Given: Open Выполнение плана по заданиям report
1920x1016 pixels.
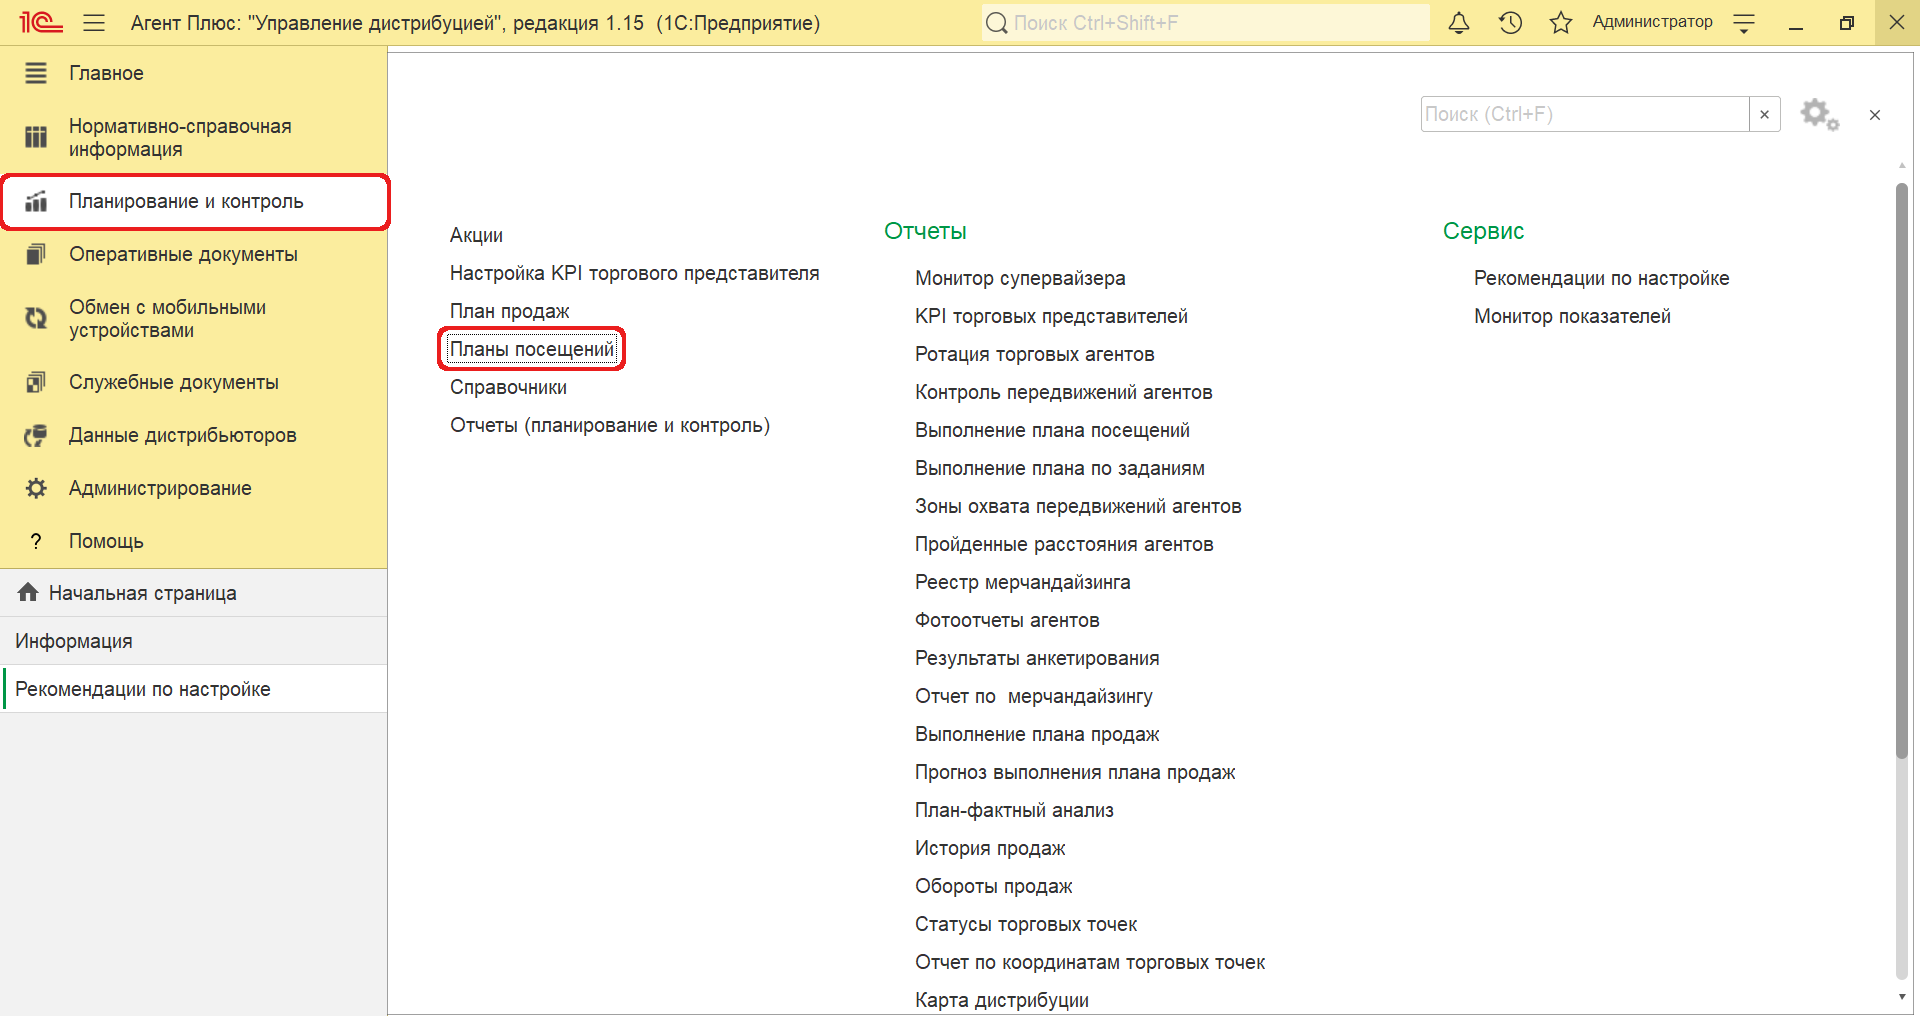Looking at the screenshot, I should [x=1060, y=468].
